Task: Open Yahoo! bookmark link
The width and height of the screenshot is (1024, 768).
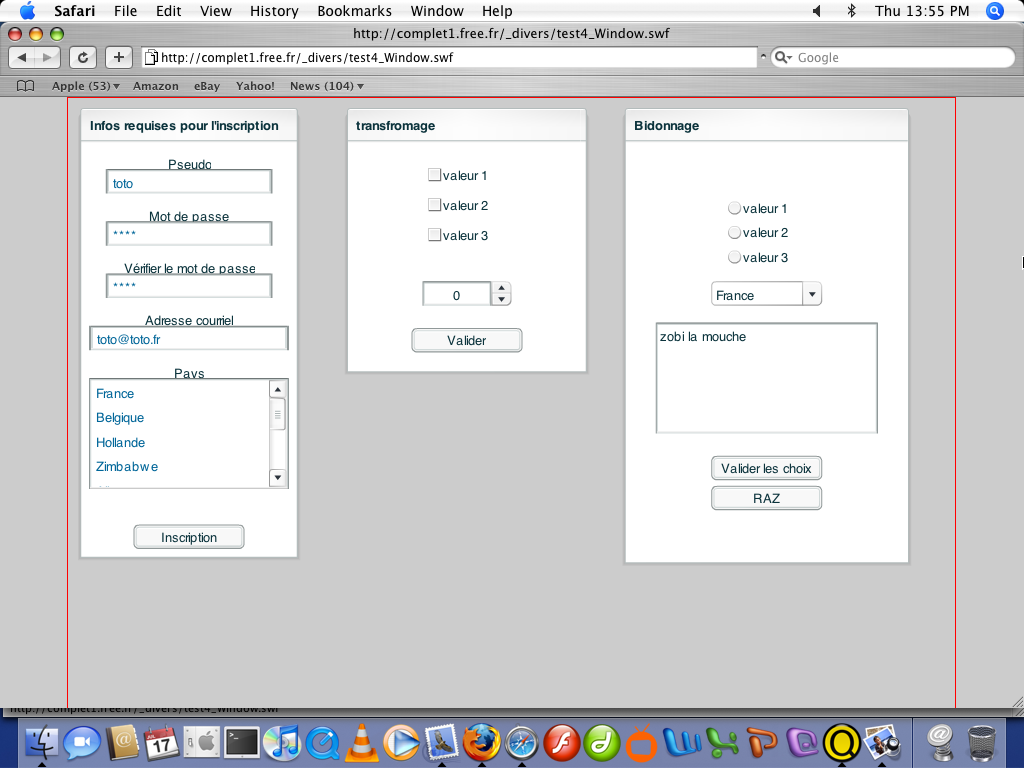Action: coord(255,86)
